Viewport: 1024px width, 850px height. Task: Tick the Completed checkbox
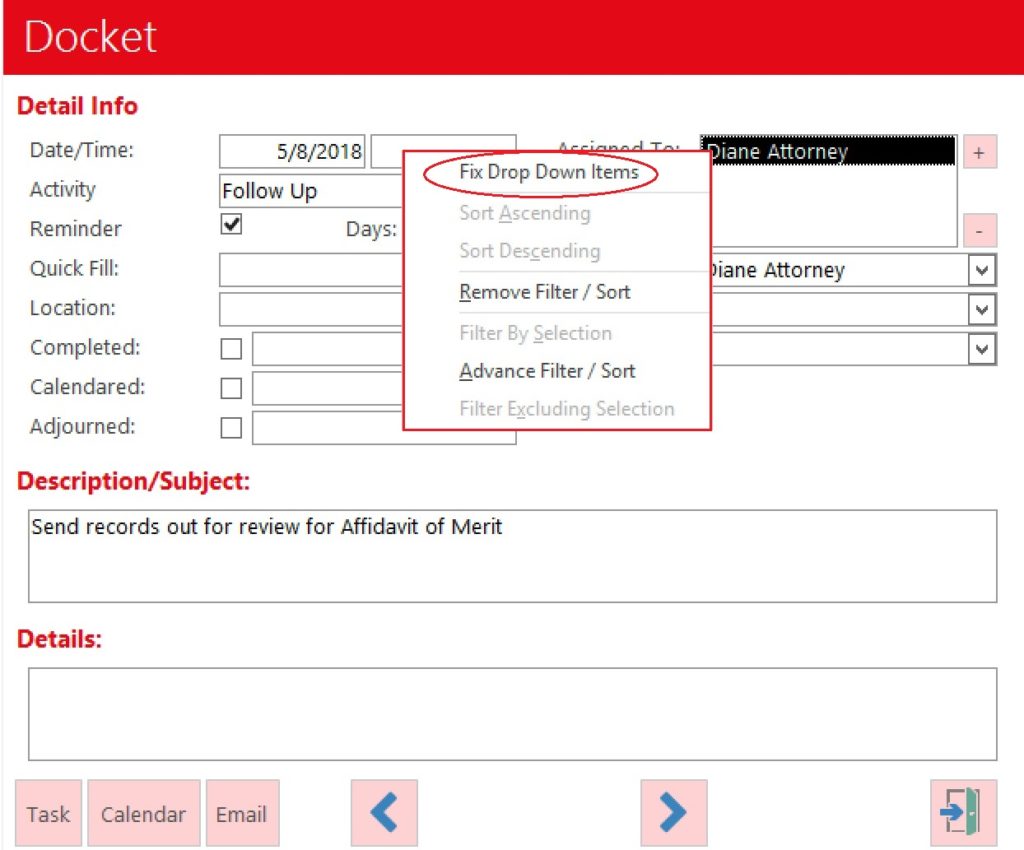click(x=231, y=349)
